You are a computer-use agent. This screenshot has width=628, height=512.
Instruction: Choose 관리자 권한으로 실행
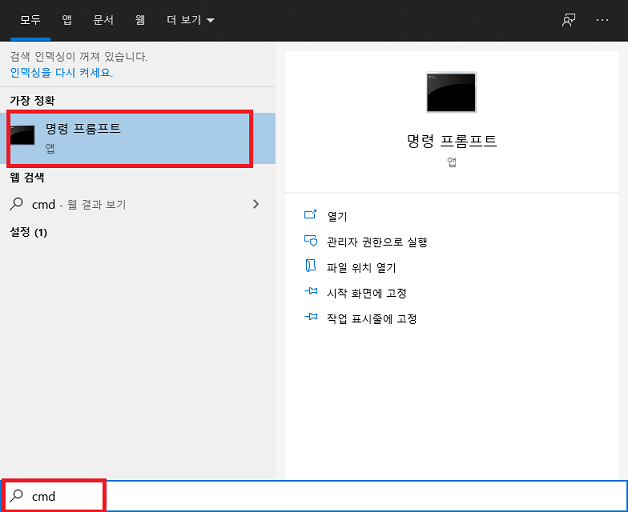coord(377,242)
